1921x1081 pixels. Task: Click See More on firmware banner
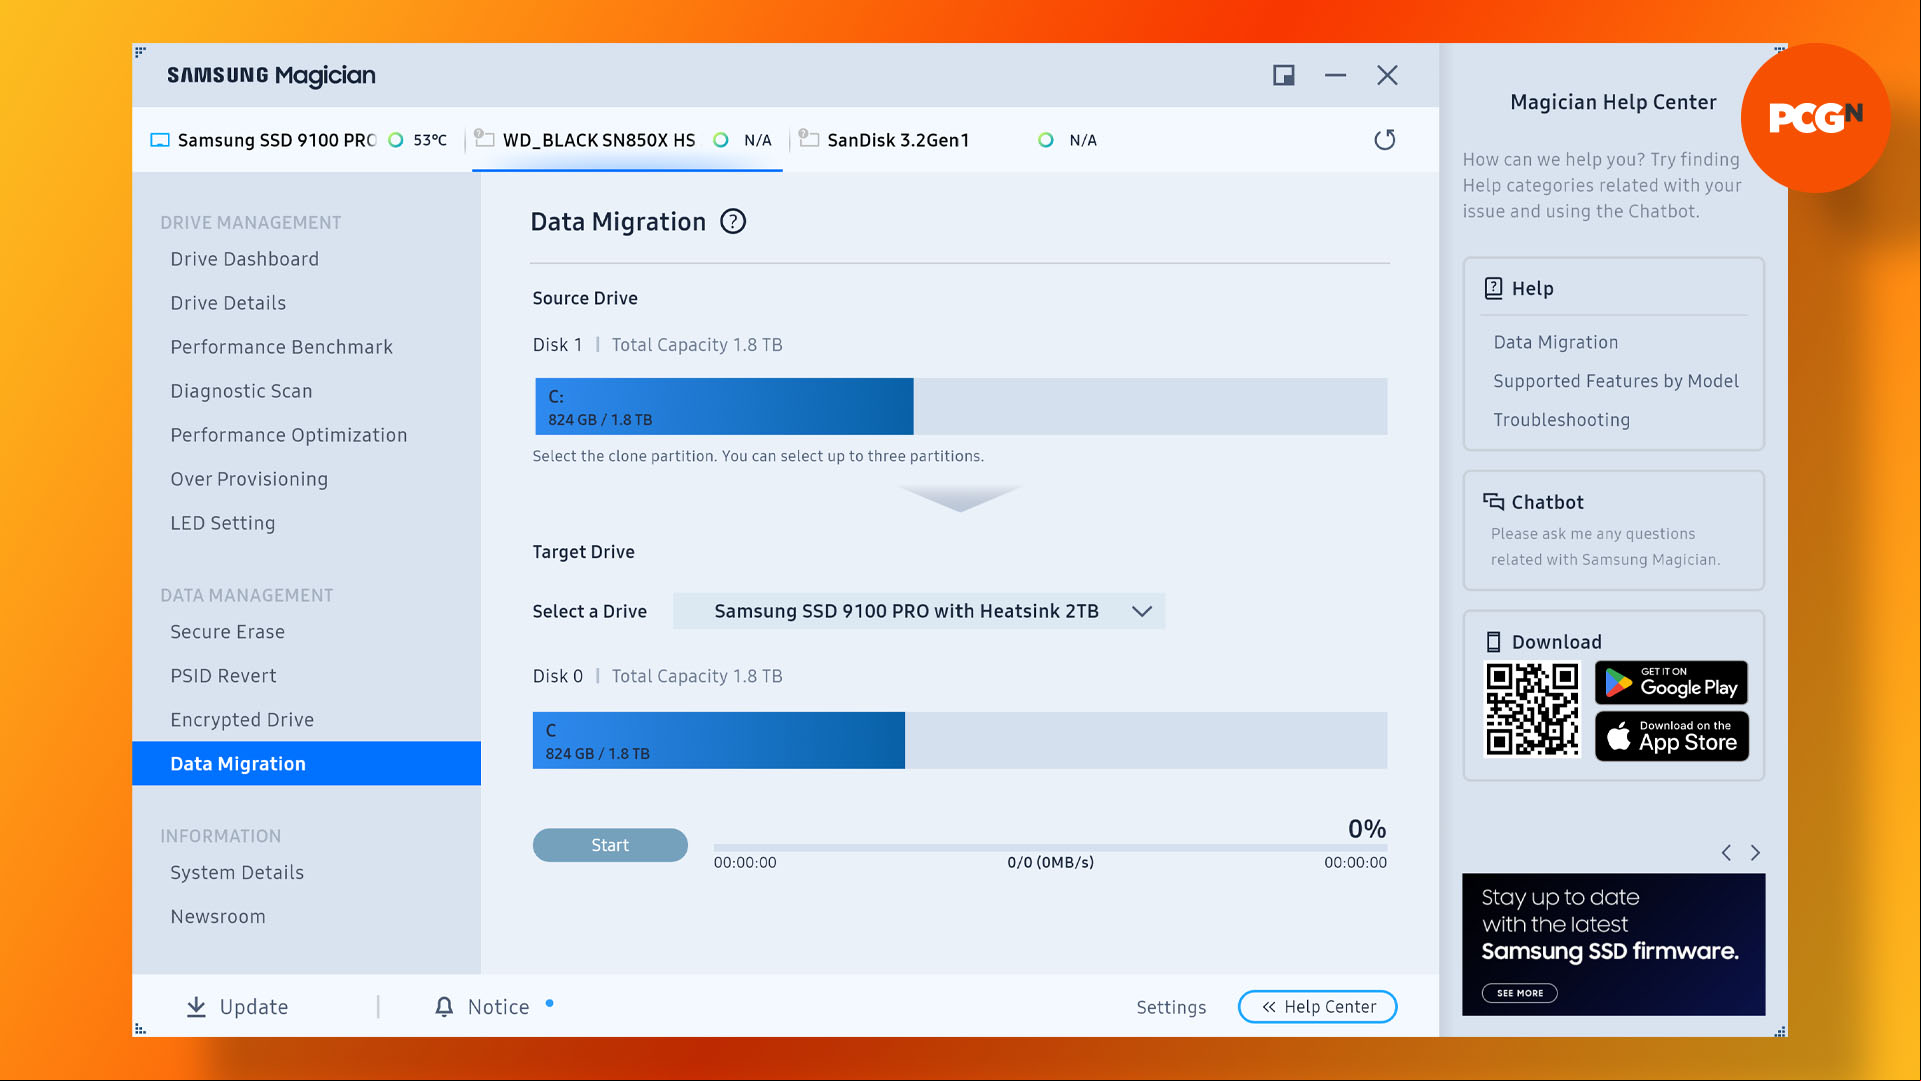coord(1519,993)
